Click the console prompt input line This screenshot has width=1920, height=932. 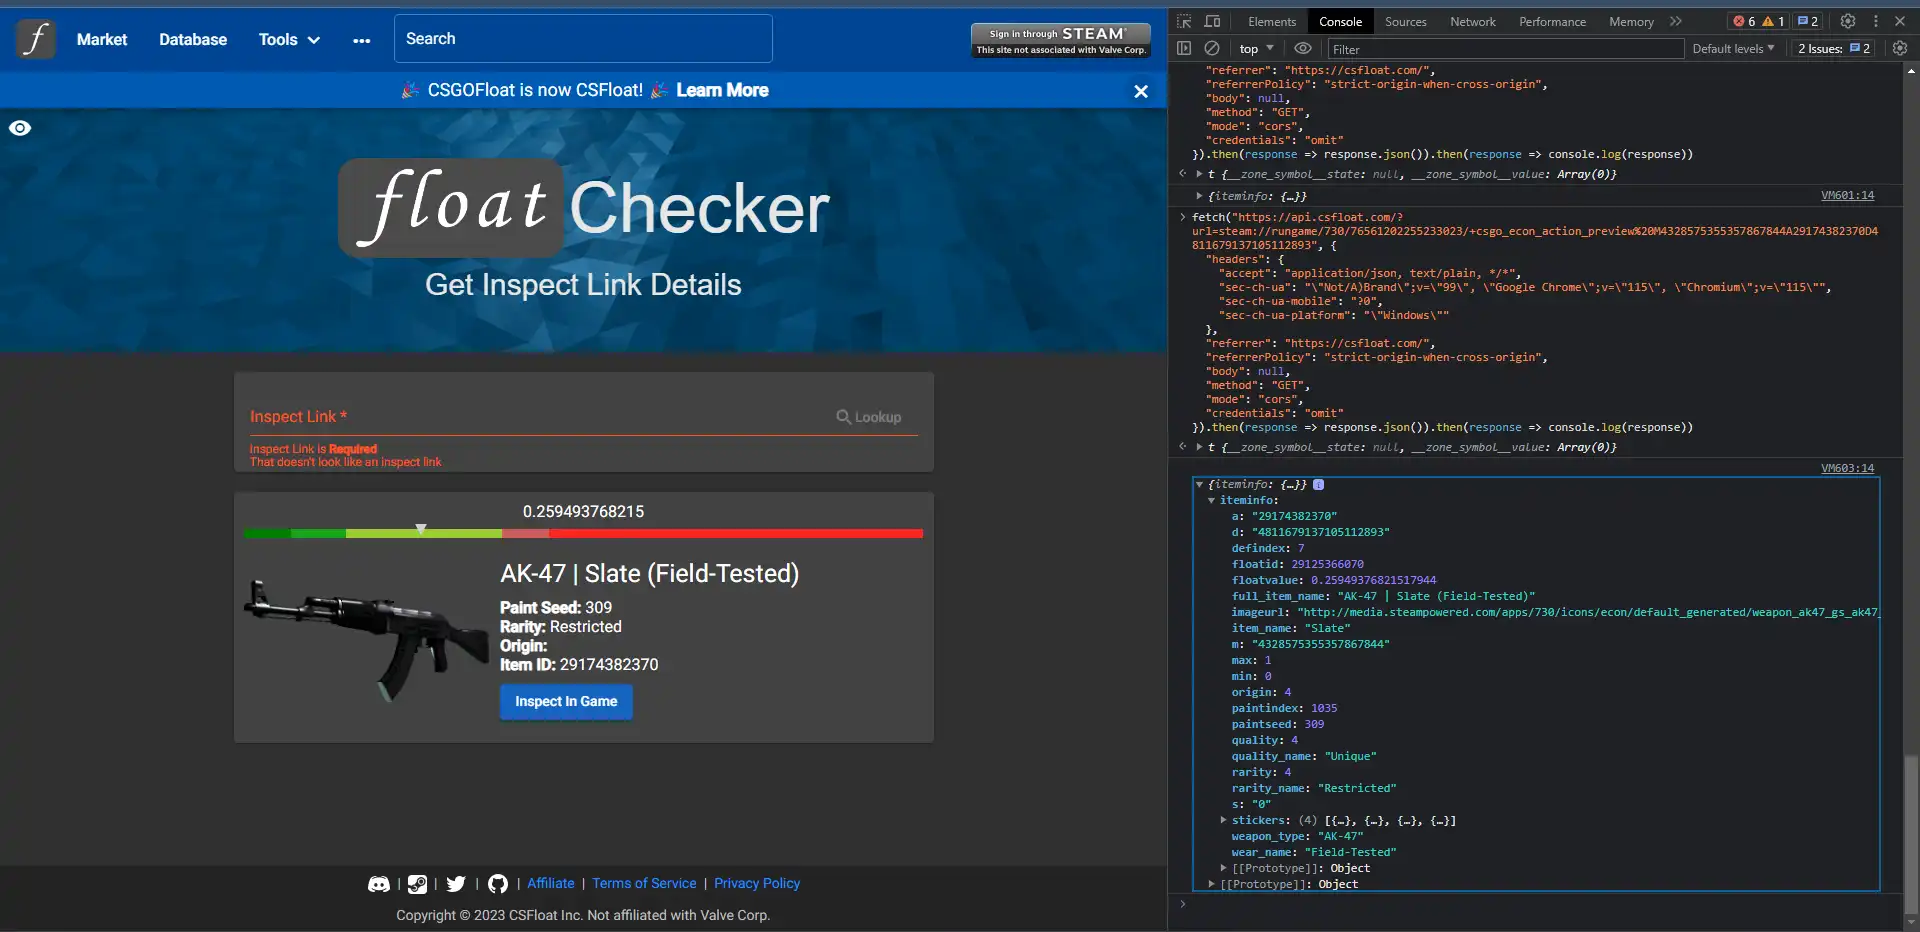point(1540,904)
